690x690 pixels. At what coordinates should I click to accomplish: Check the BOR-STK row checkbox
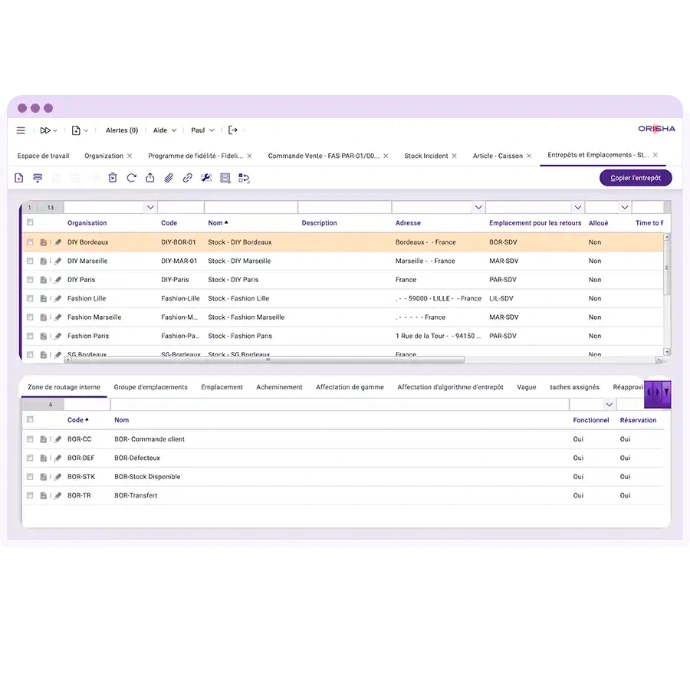30,477
